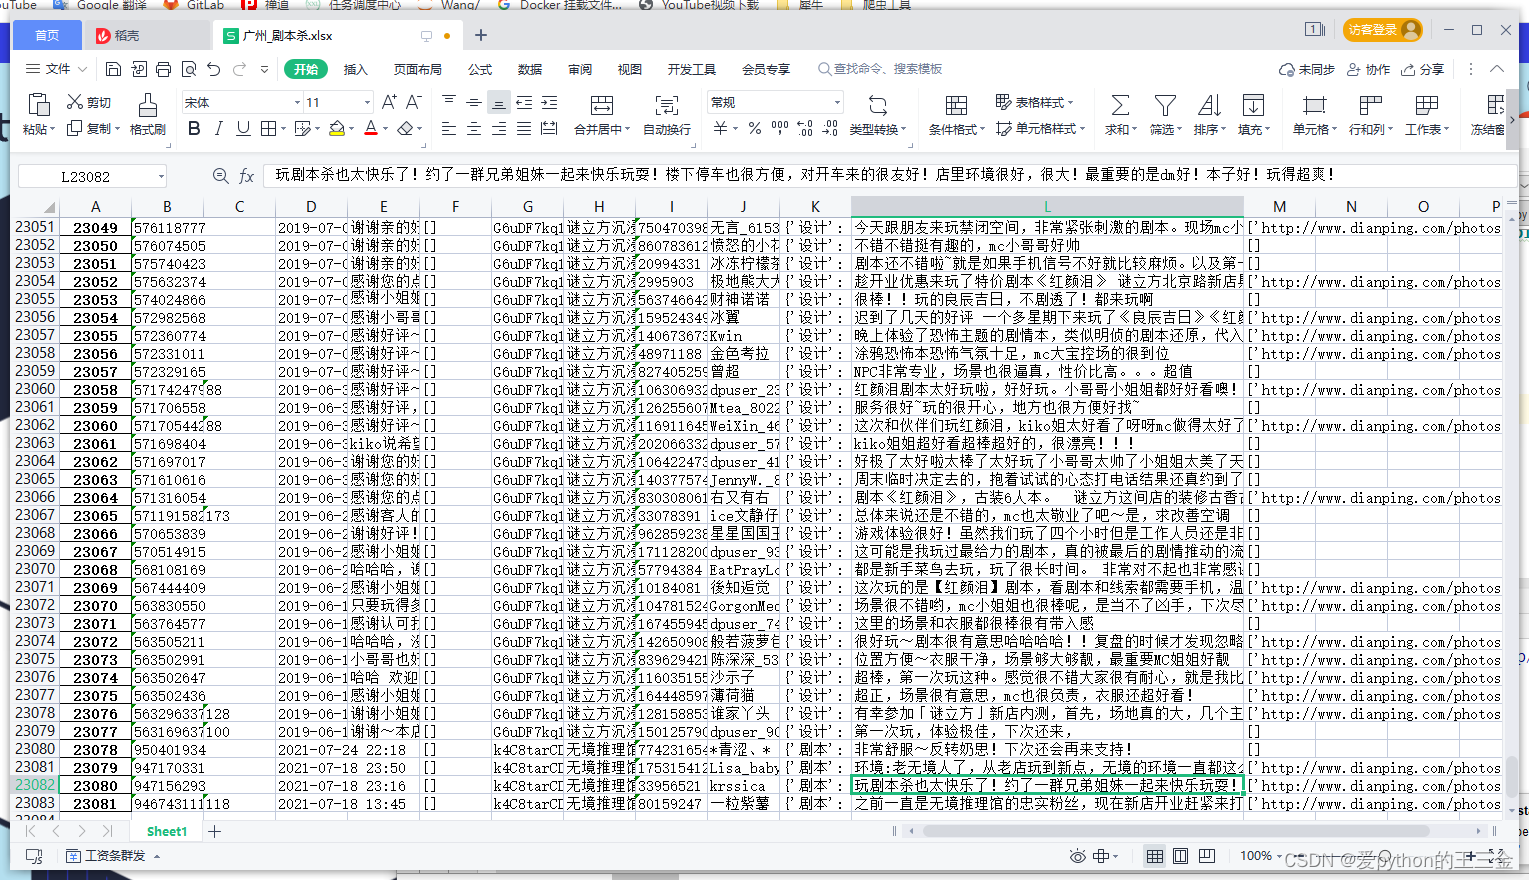Toggle center horizontal alignment

coord(474,128)
